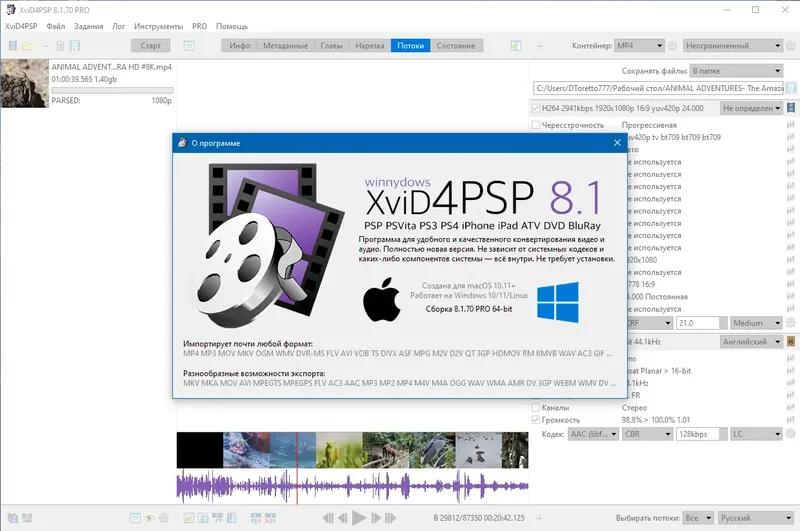Click the plus icon after the frame counter
The width and height of the screenshot is (800, 531).
tap(539, 518)
